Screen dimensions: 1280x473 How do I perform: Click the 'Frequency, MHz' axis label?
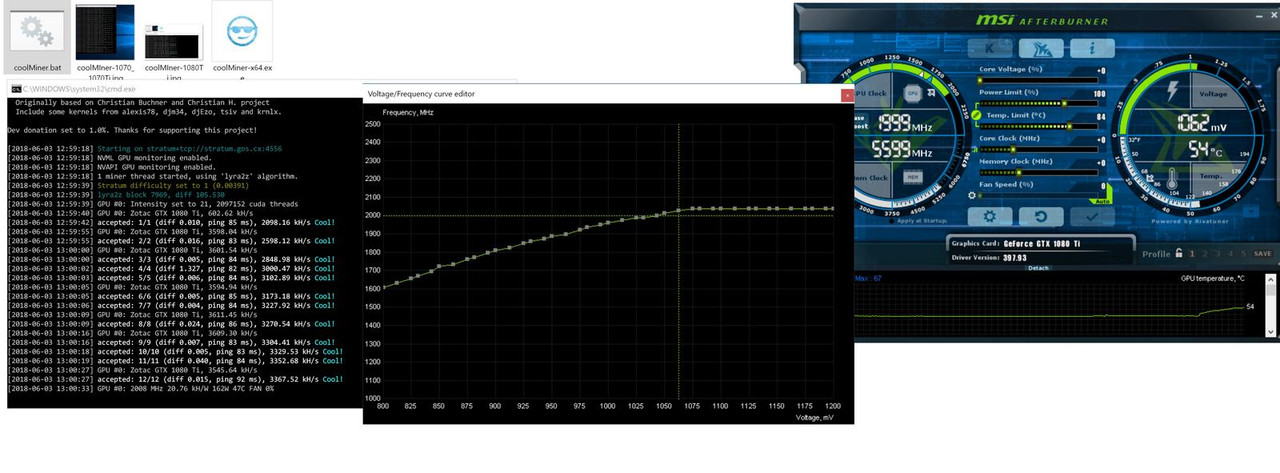(x=408, y=112)
